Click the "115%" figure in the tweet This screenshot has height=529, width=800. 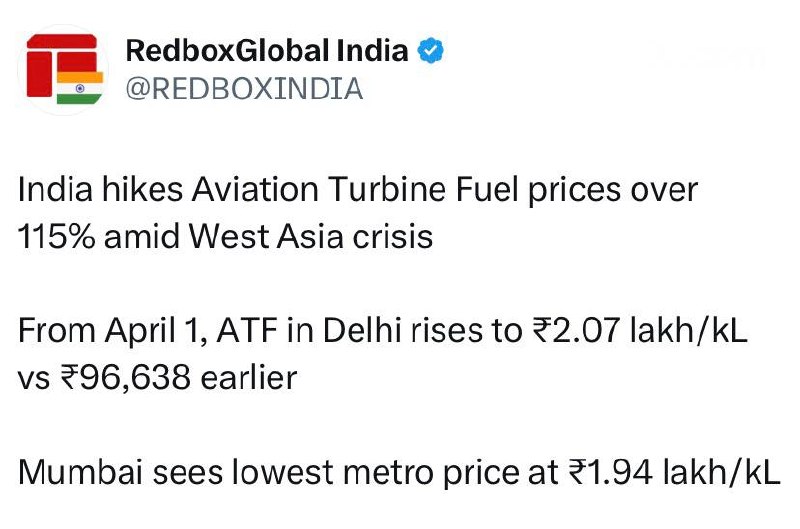point(54,238)
